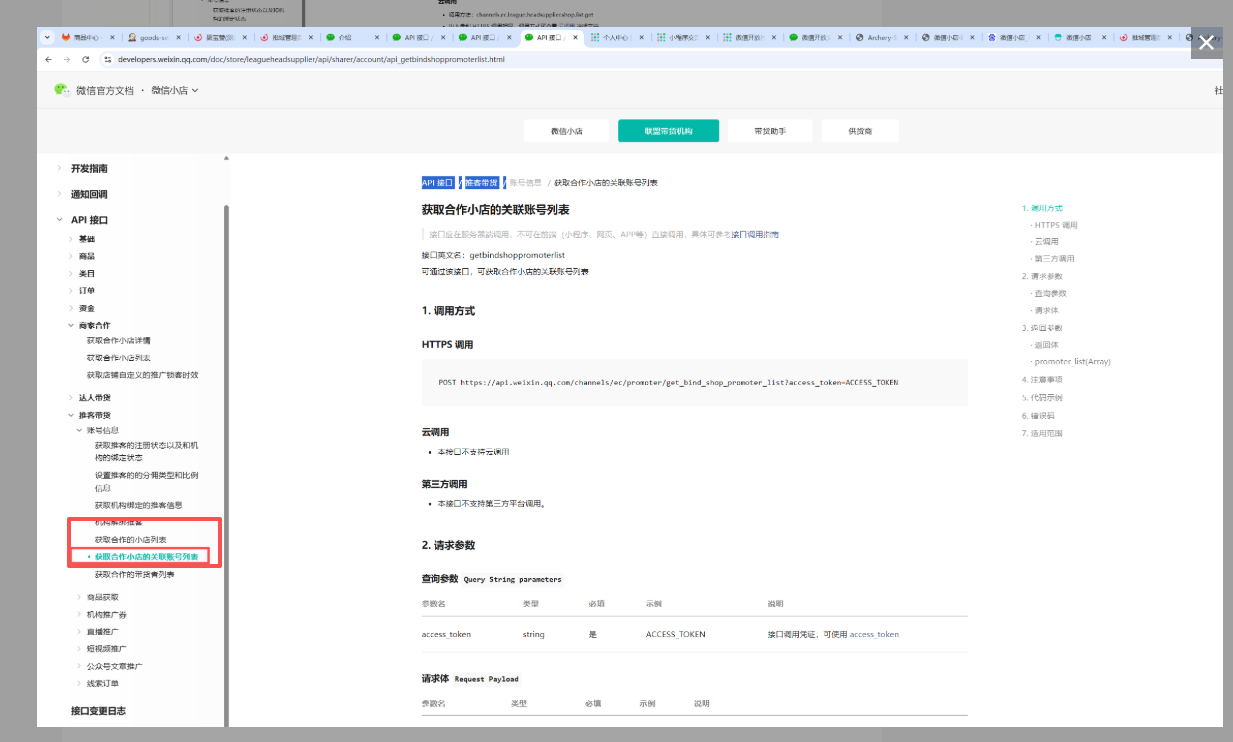Select the 带货助手 top navigation tab
Image resolution: width=1233 pixels, height=742 pixels.
[769, 131]
